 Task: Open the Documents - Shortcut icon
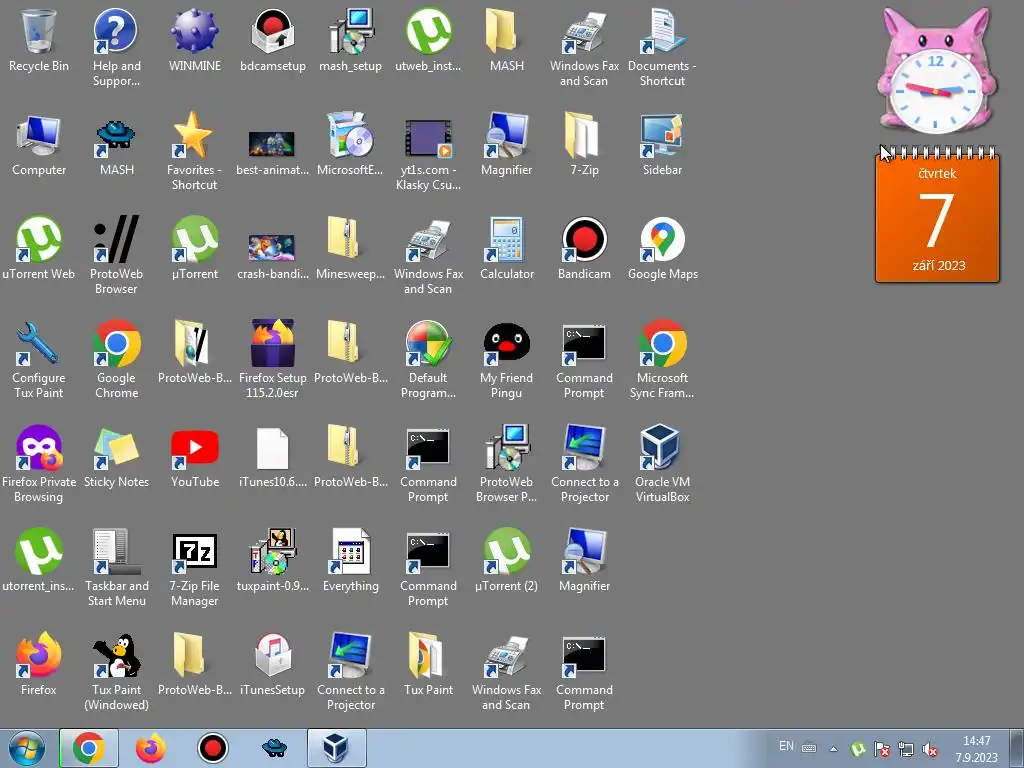click(x=662, y=47)
